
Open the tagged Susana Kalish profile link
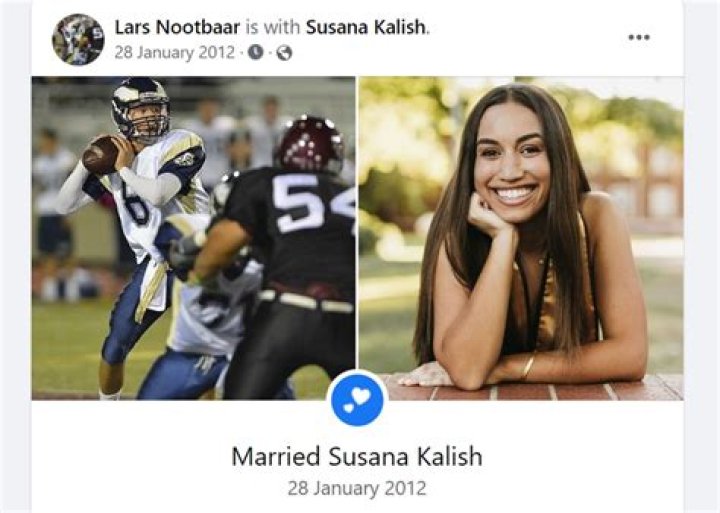(366, 27)
